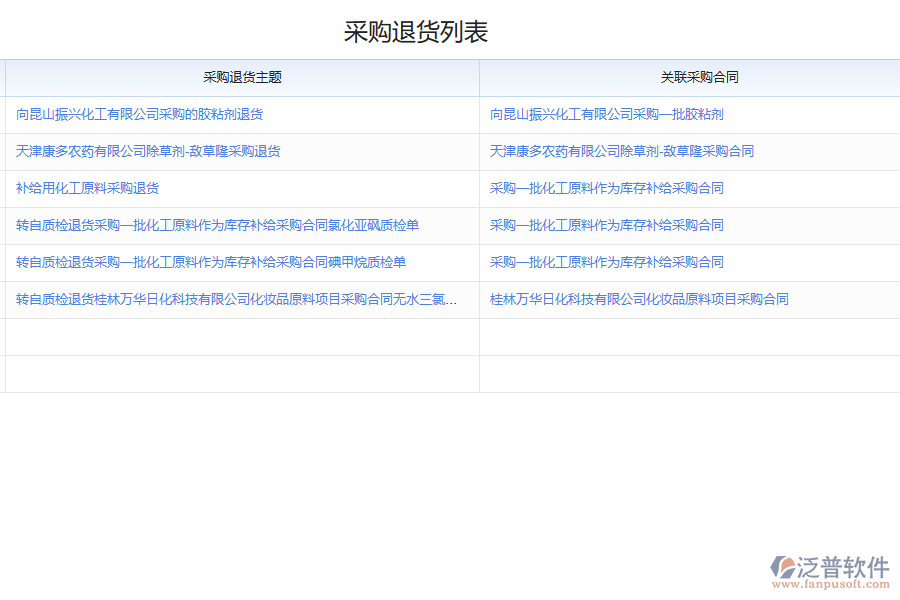Open 无水三氯 quality-check return record
The height and width of the screenshot is (600, 900).
pos(235,299)
